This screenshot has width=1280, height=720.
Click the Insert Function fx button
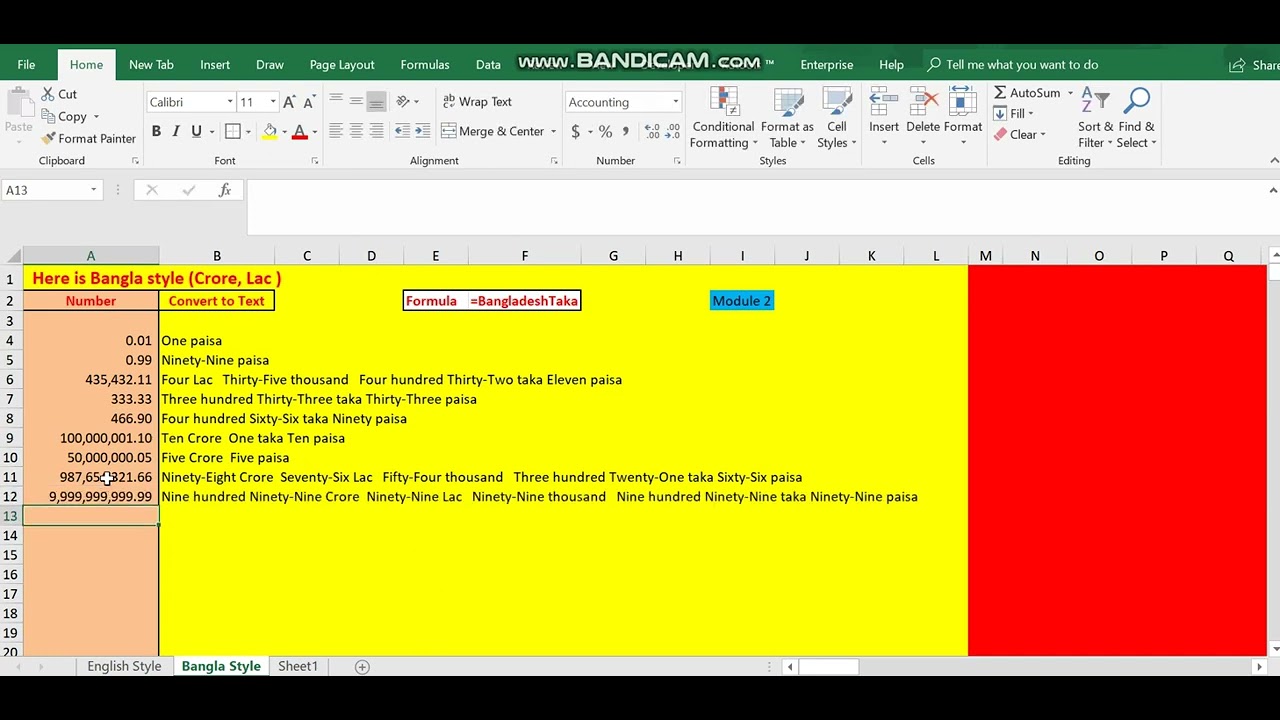click(225, 190)
